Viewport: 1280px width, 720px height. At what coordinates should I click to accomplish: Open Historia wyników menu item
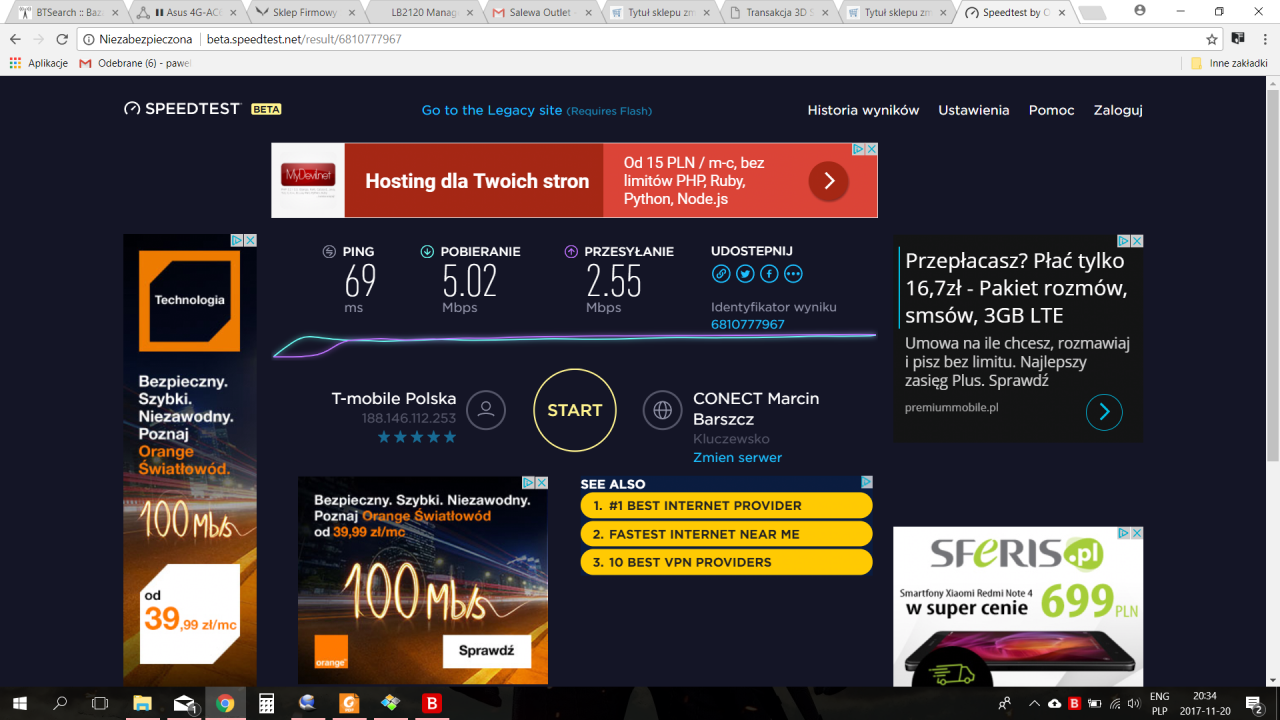(x=863, y=110)
